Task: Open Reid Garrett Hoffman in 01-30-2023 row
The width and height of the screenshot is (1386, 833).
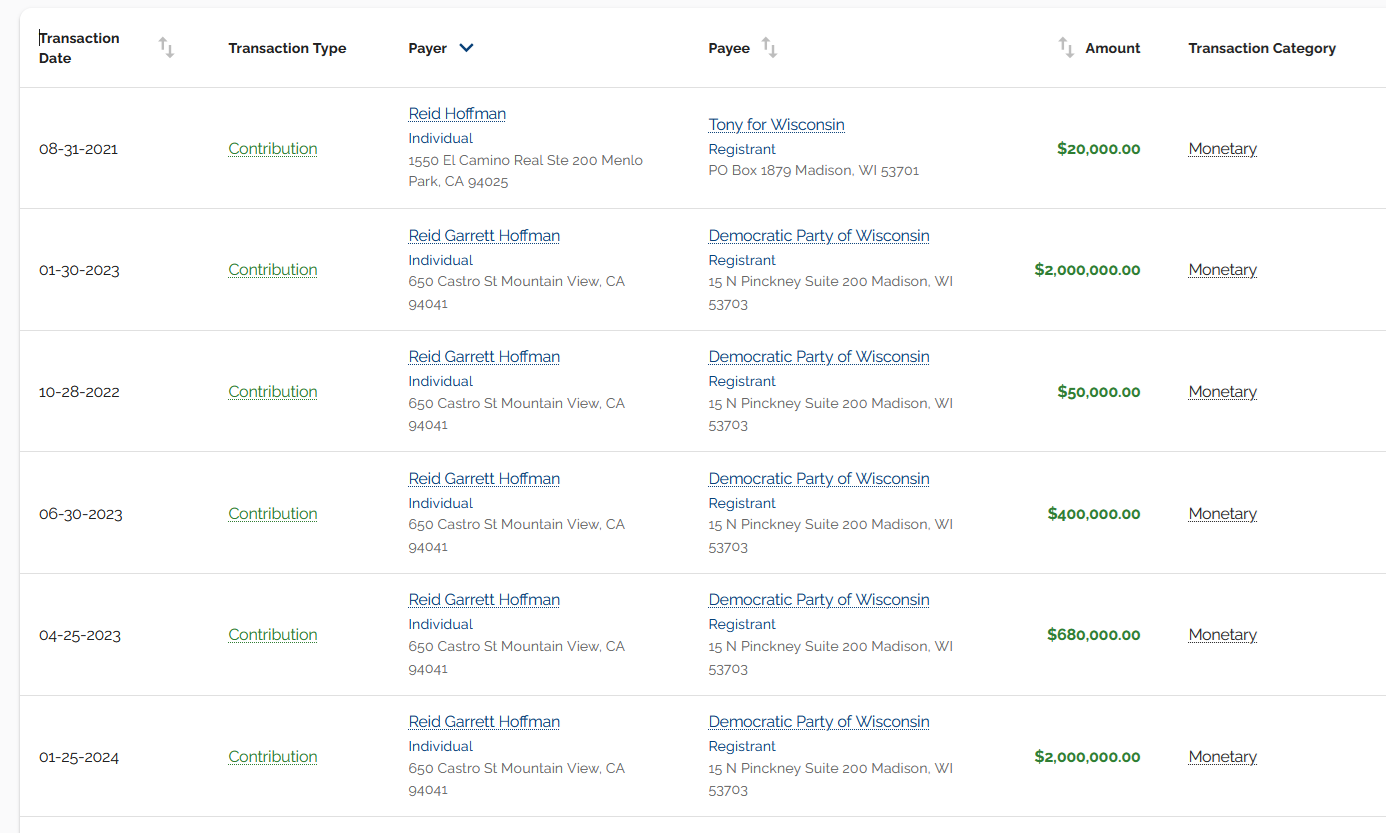Action: (484, 236)
